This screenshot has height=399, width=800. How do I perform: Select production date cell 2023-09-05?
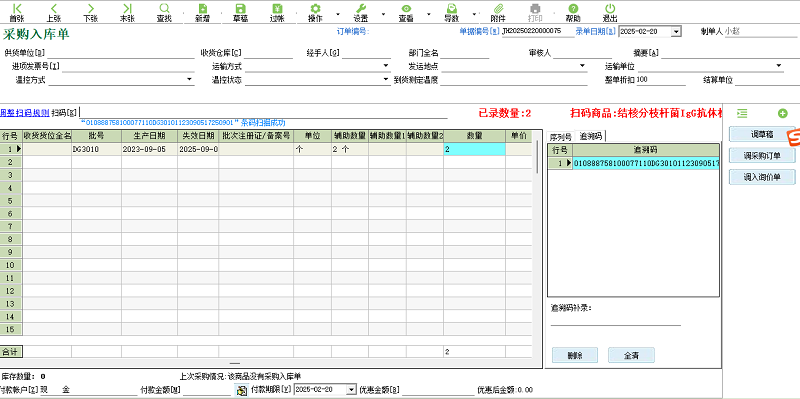tap(149, 149)
